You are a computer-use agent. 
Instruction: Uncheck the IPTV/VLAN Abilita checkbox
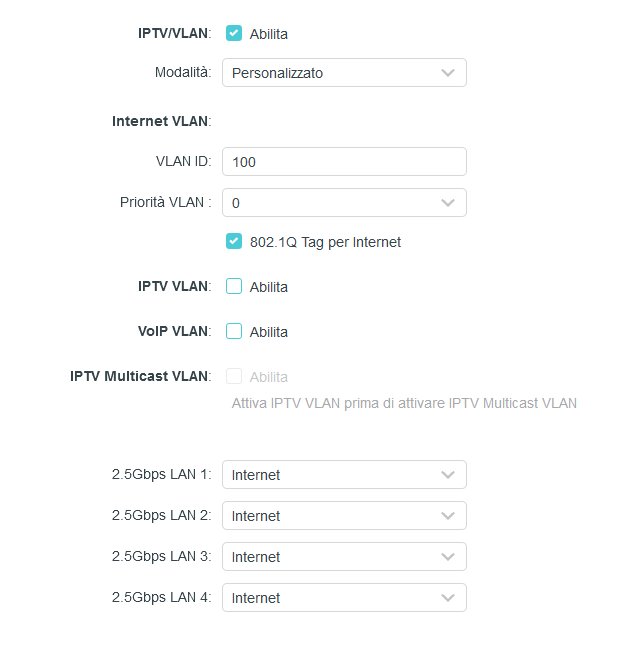click(x=234, y=33)
